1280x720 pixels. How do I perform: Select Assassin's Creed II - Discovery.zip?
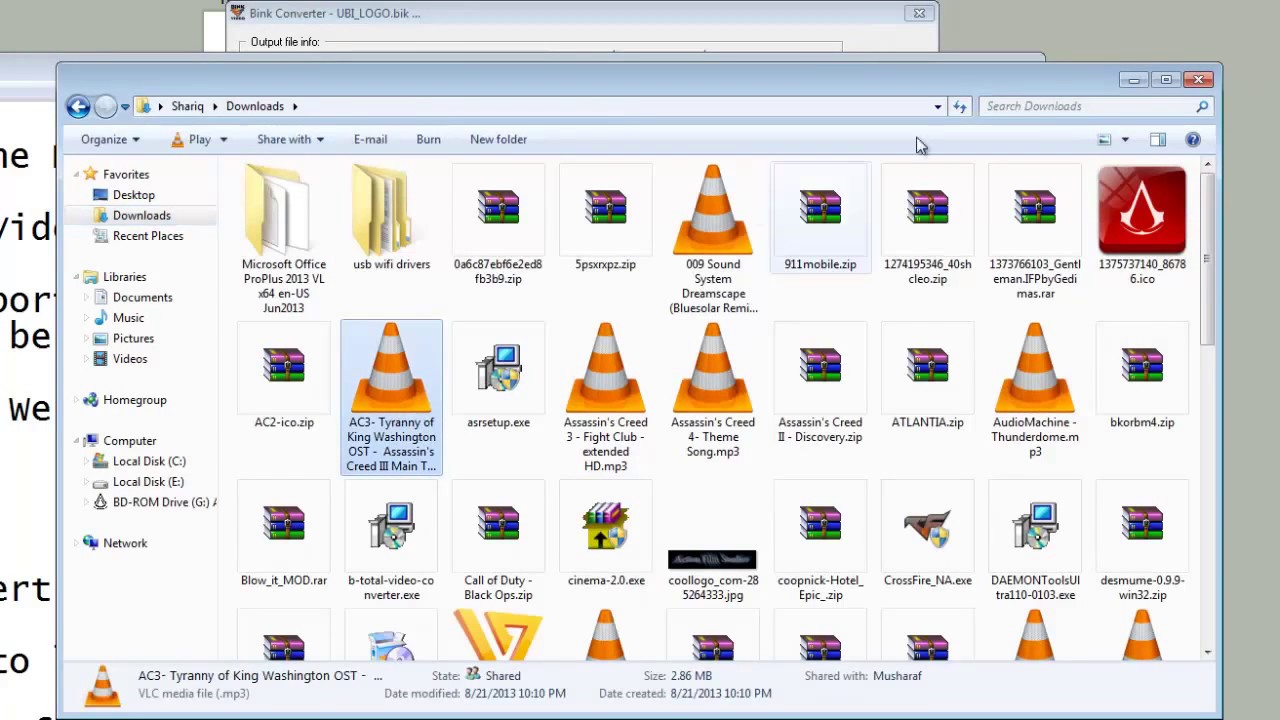(x=820, y=384)
